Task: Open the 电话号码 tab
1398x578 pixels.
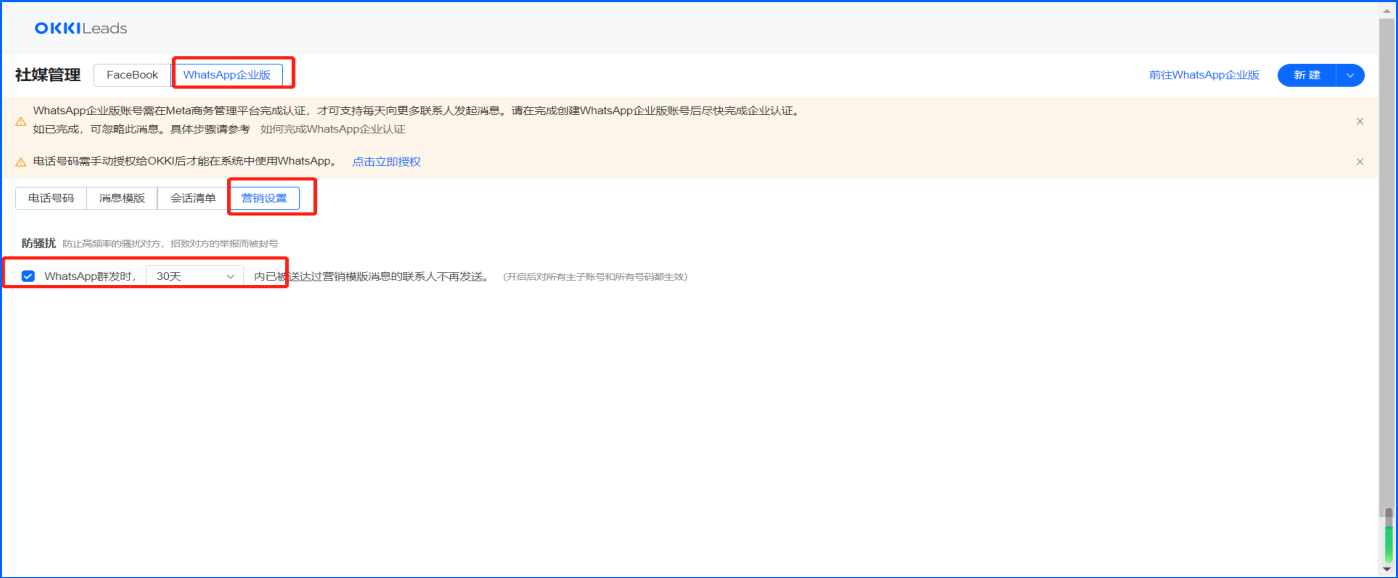Action: 51,198
